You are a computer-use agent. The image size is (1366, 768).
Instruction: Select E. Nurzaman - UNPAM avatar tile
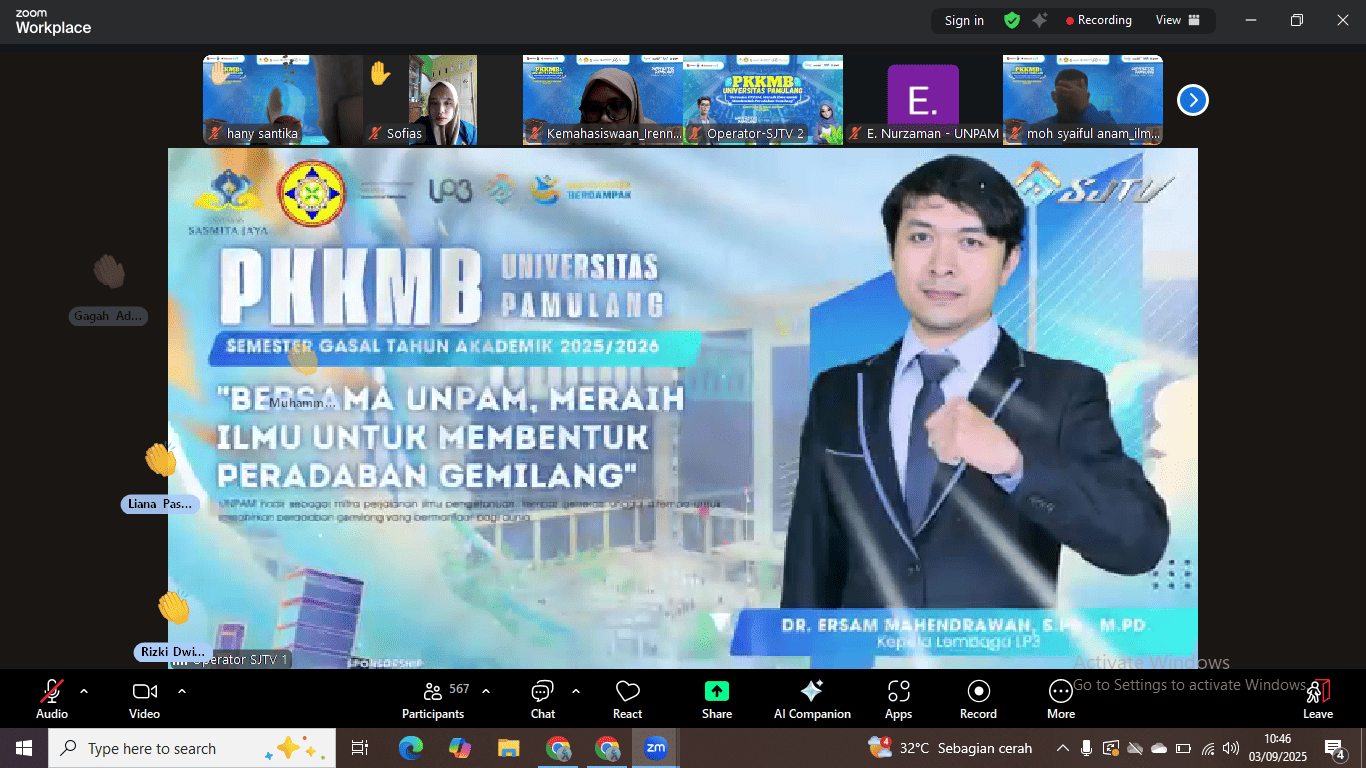pyautogui.click(x=923, y=100)
